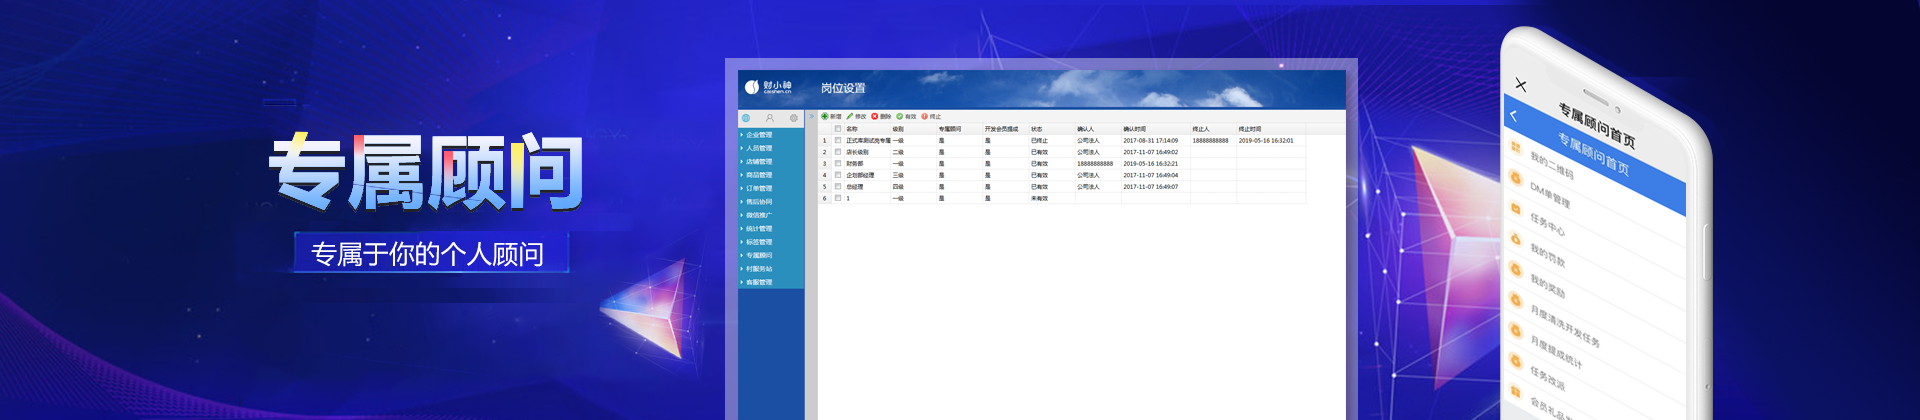Collapse sidebar with the double-arrow handle
The image size is (1920, 420).
(x=811, y=117)
